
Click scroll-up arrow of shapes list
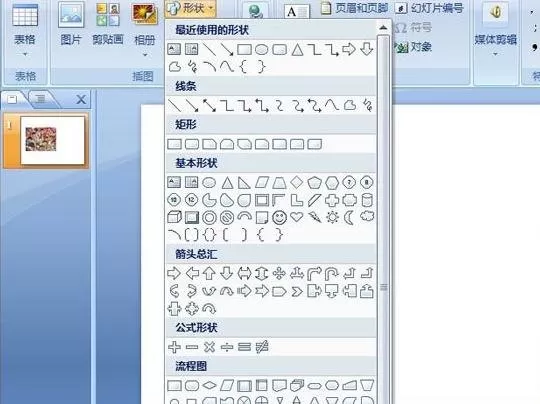(x=383, y=28)
